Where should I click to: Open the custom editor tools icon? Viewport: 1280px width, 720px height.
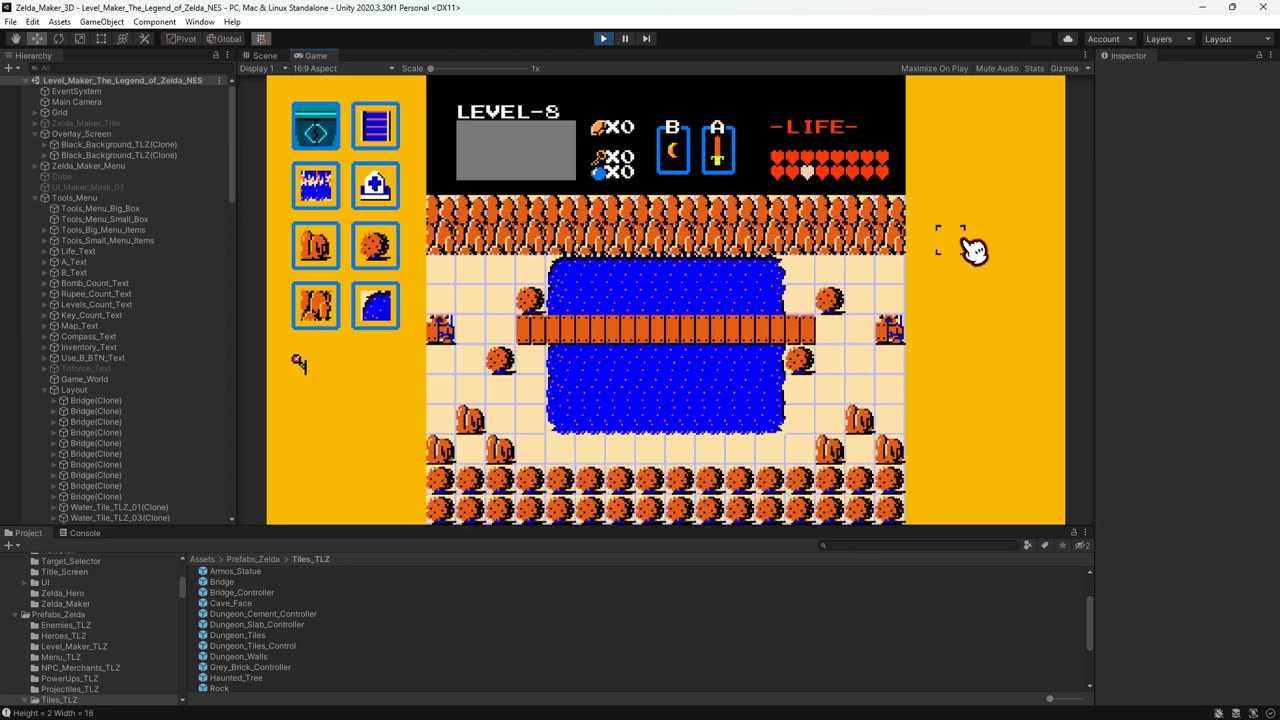point(144,39)
